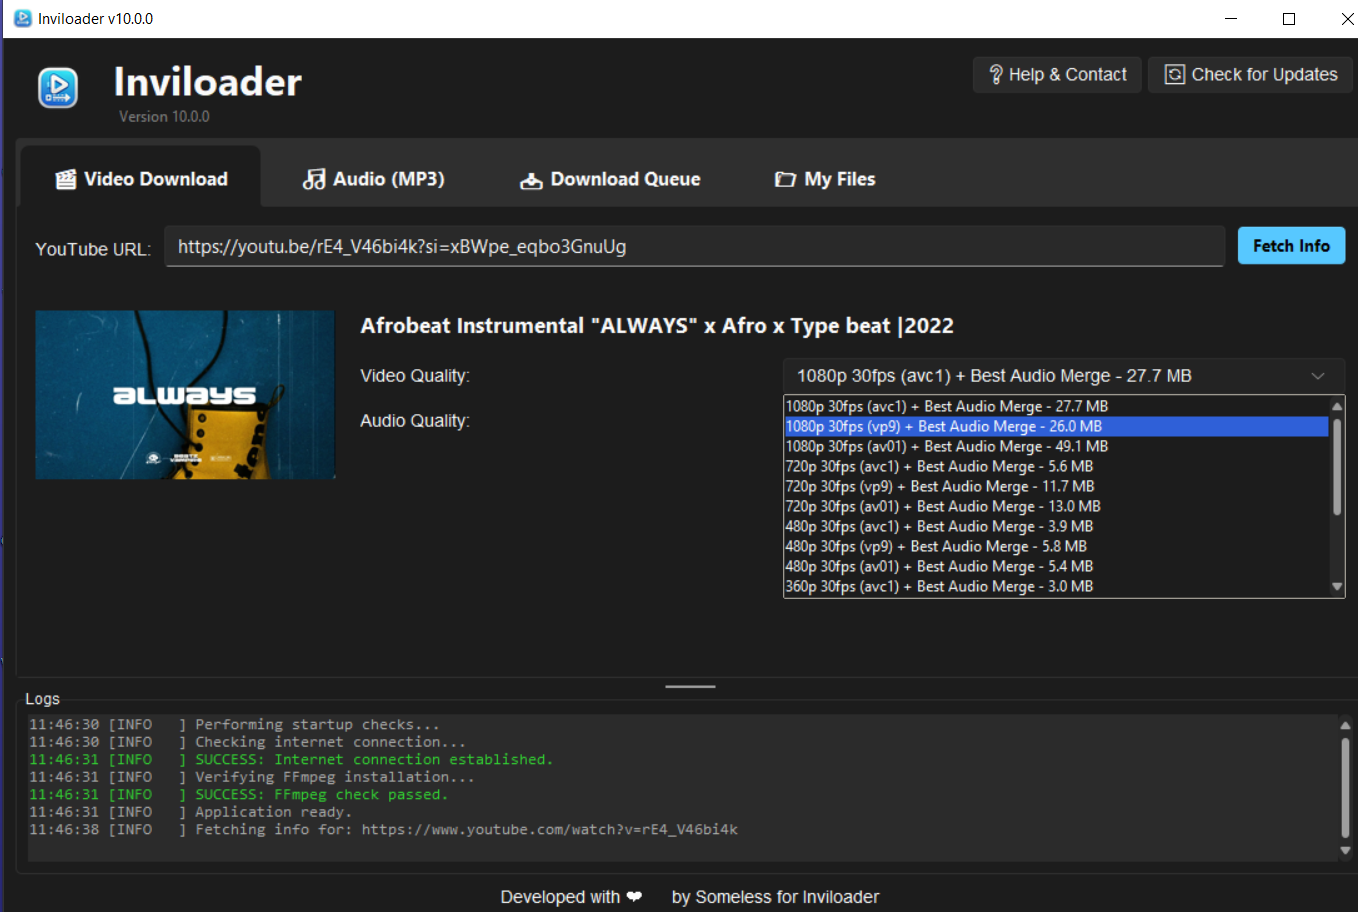Click the Logs panel scrollbar down arrow

1345,851
